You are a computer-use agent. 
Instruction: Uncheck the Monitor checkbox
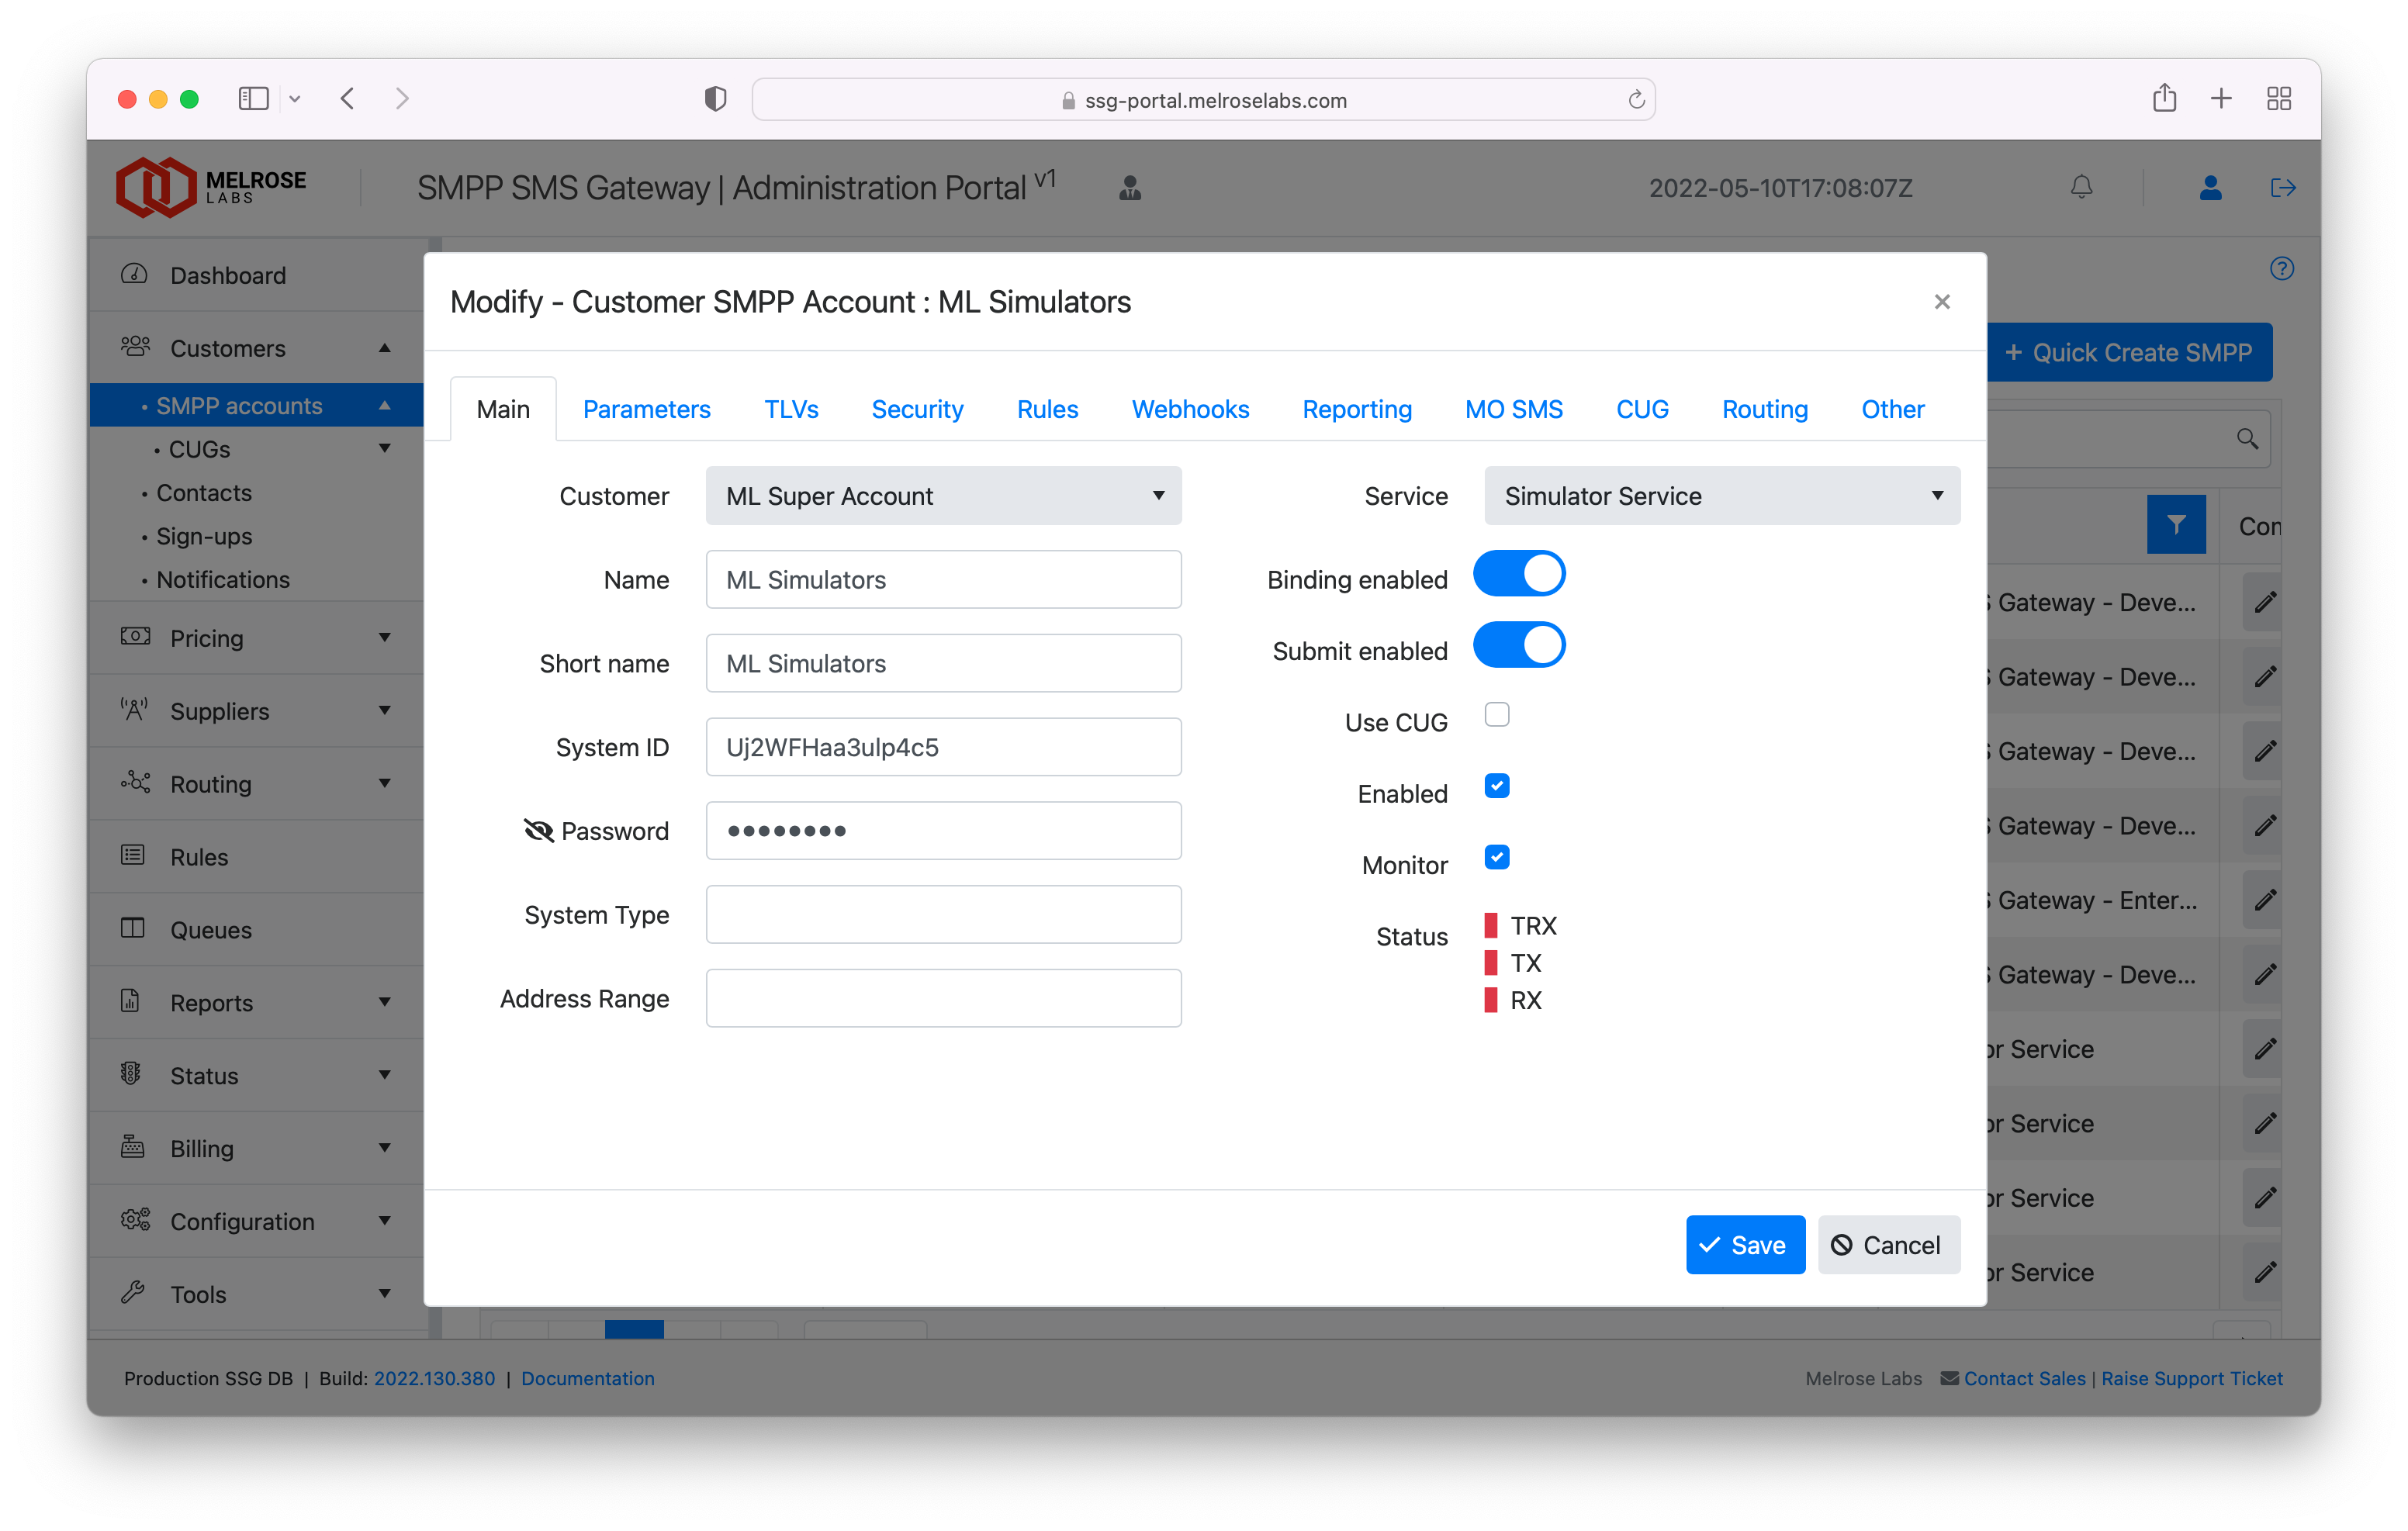pyautogui.click(x=1496, y=858)
